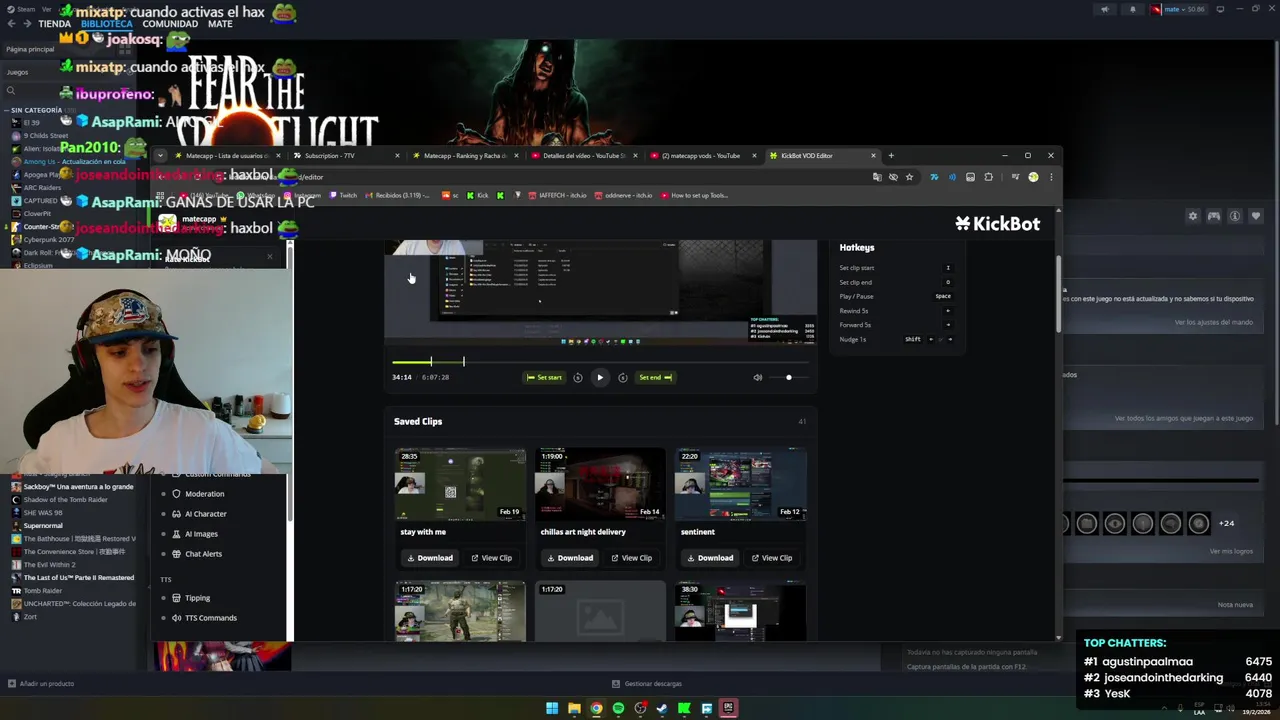Click the Moderation shield icon
1280x720 pixels.
click(177, 494)
